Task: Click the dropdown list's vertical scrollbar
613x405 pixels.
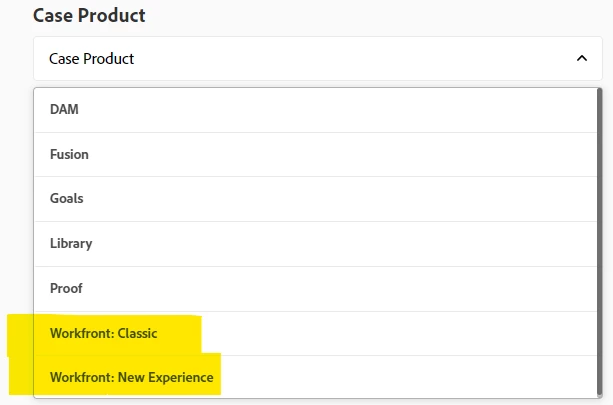Action: pos(599,242)
